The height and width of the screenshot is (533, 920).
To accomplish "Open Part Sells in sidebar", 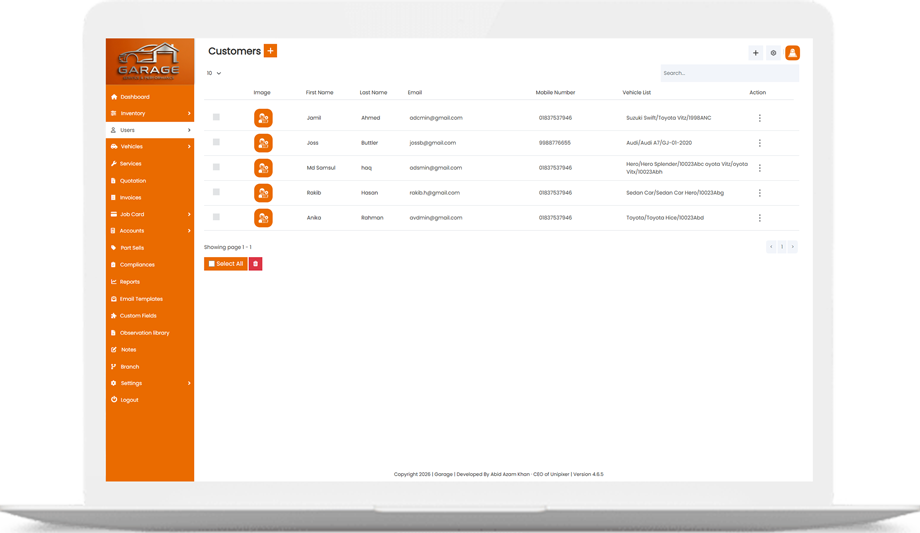I will (150, 248).
